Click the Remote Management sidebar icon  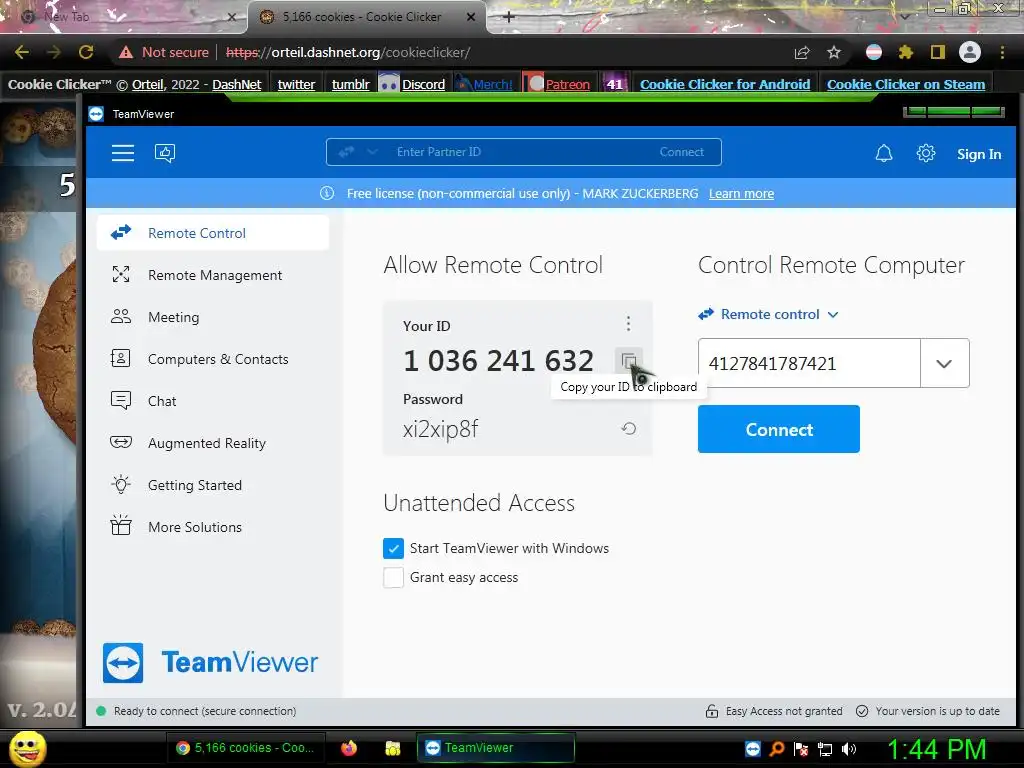121,275
